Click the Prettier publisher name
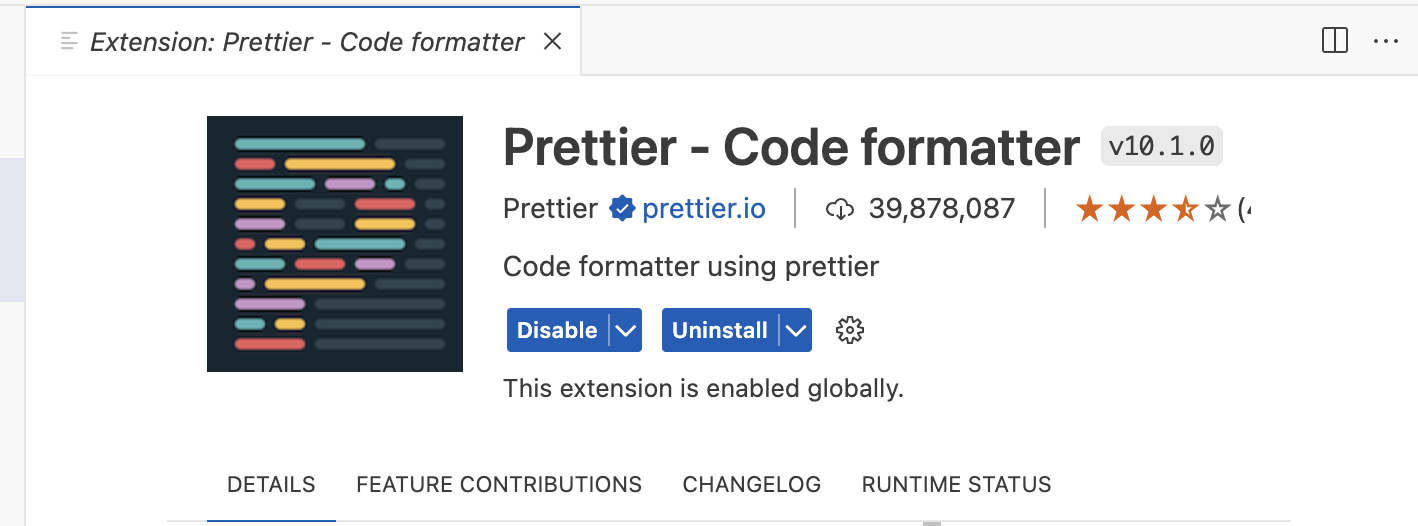Viewport: 1418px width, 526px height. pos(550,209)
